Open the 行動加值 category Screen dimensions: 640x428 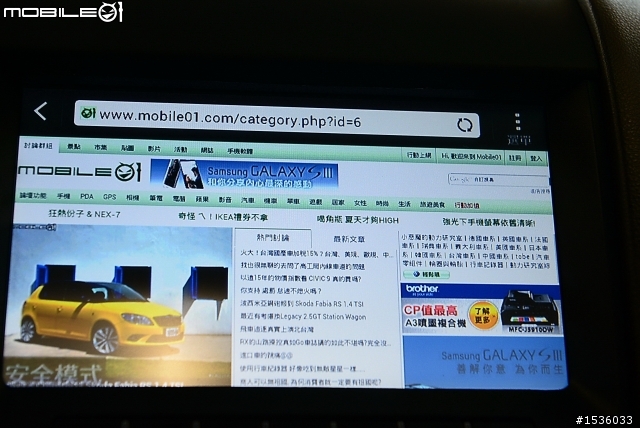point(467,205)
